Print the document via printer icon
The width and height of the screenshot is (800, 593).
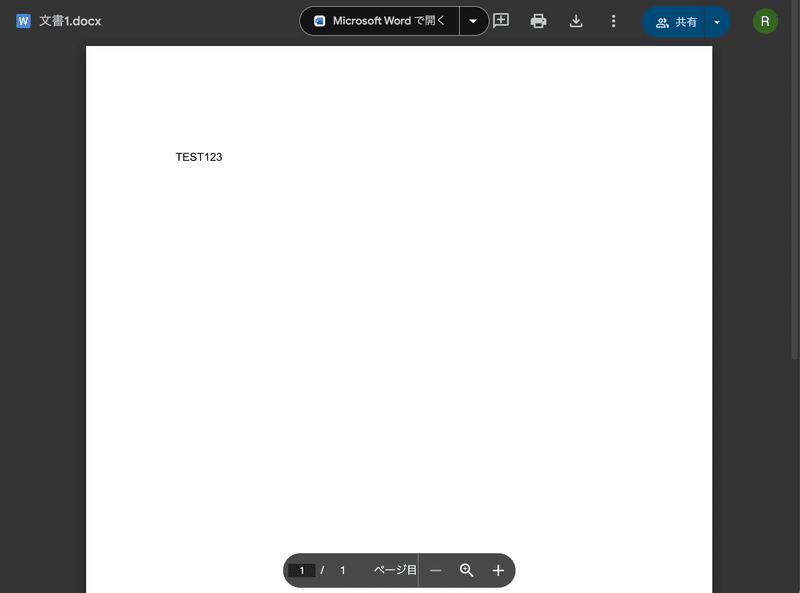tap(538, 21)
